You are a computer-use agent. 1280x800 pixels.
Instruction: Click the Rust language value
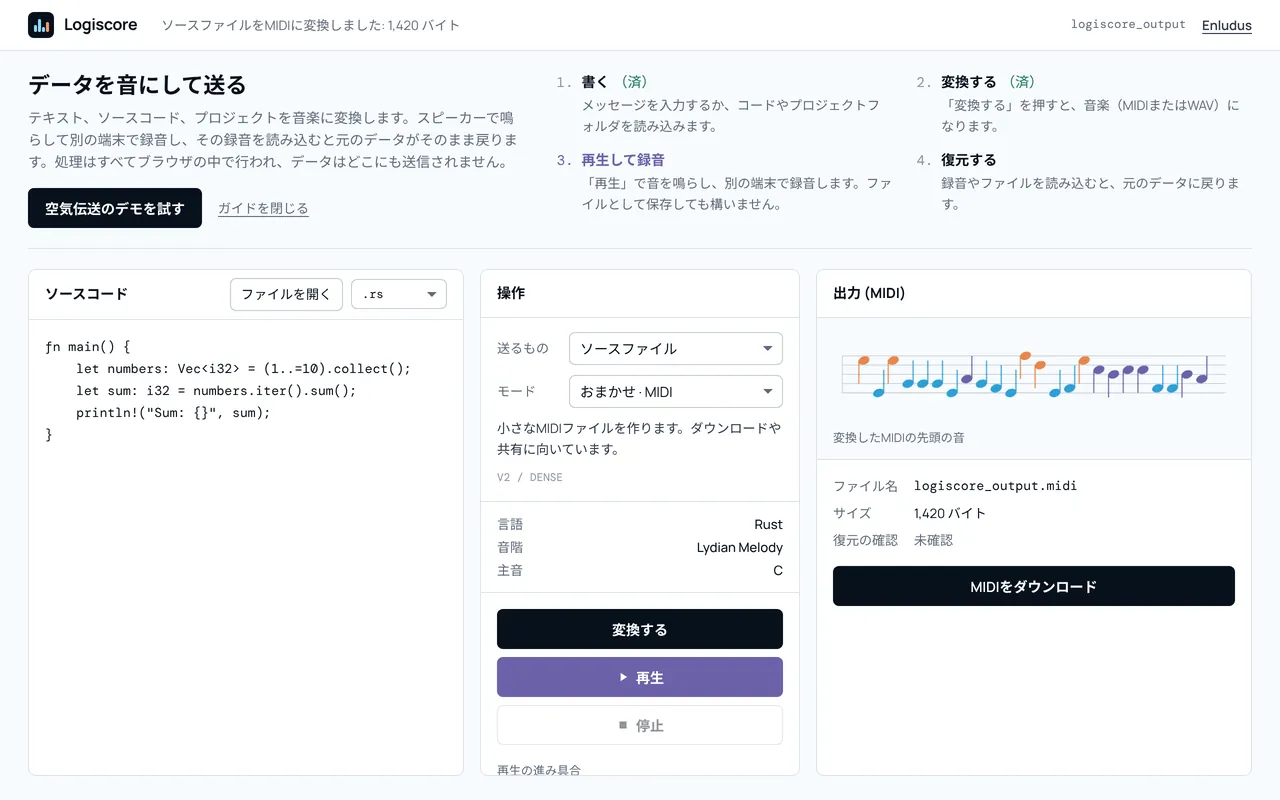(769, 524)
